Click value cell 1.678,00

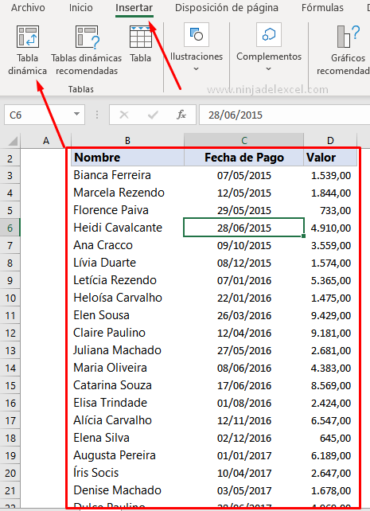click(x=330, y=490)
